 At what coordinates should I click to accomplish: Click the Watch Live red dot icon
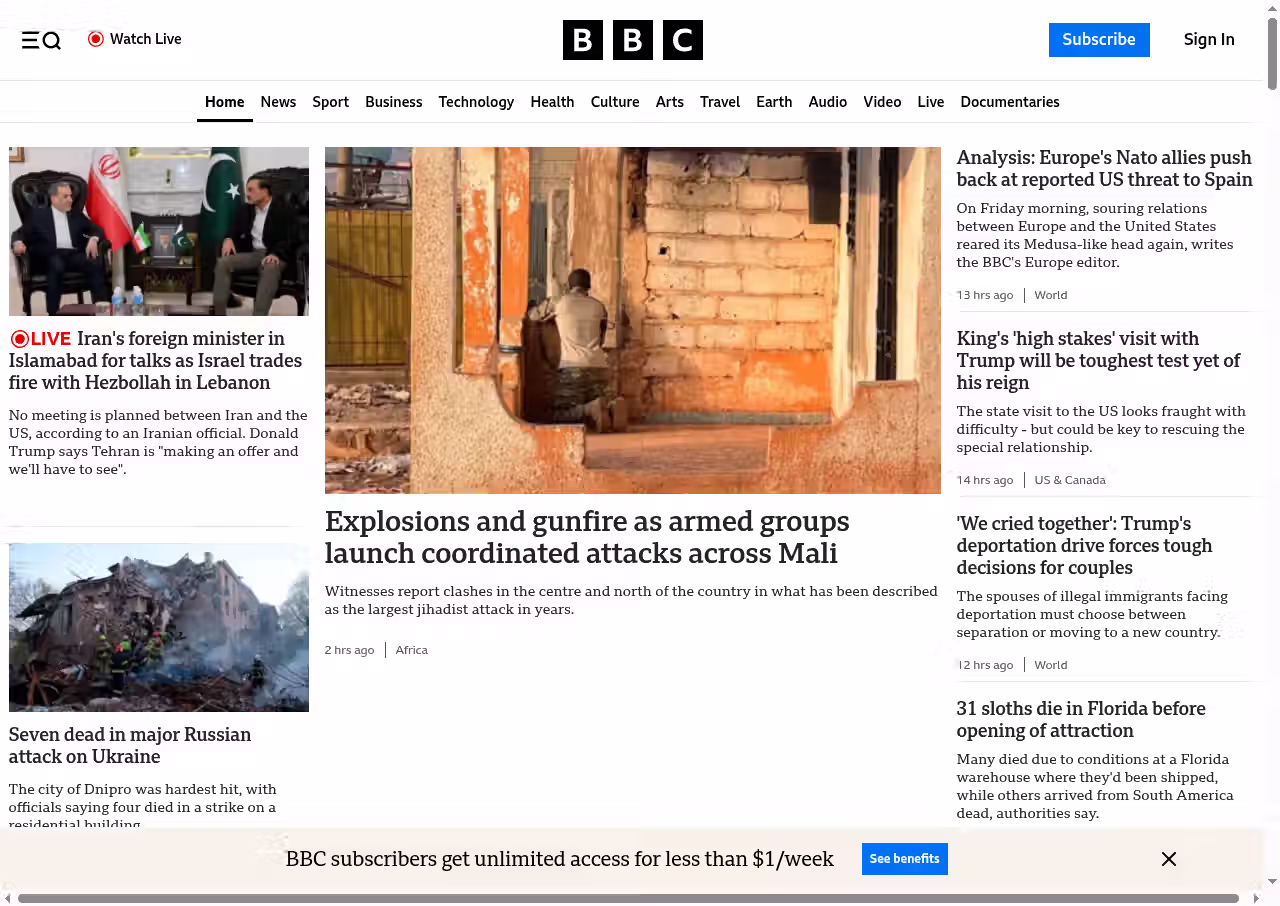point(96,39)
